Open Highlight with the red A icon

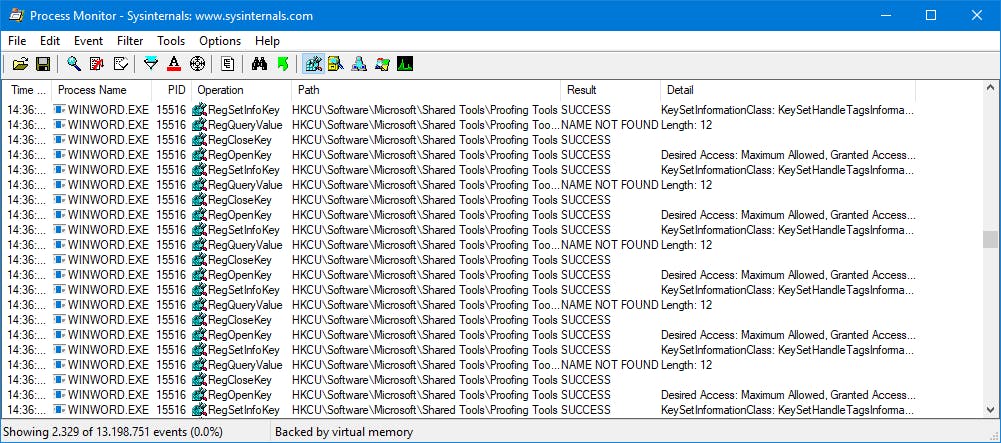click(x=174, y=64)
